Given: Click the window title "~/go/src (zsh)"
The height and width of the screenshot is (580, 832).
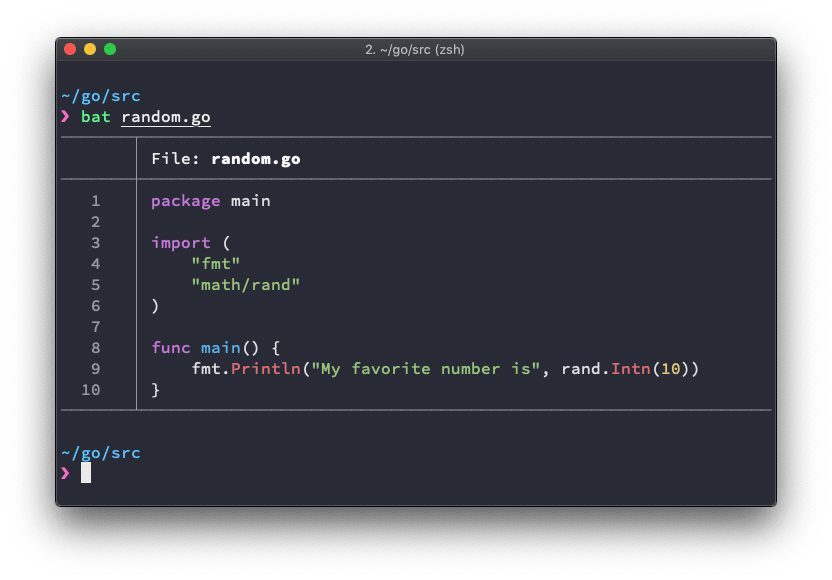Looking at the screenshot, I should pos(415,49).
